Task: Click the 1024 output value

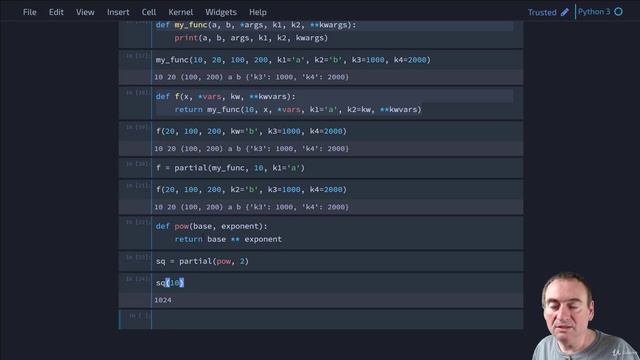Action: pyautogui.click(x=163, y=300)
